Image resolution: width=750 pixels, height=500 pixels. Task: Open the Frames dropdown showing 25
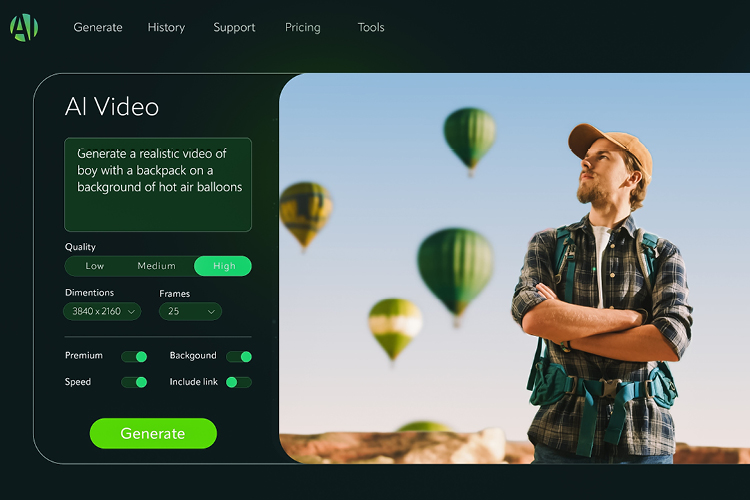click(190, 312)
